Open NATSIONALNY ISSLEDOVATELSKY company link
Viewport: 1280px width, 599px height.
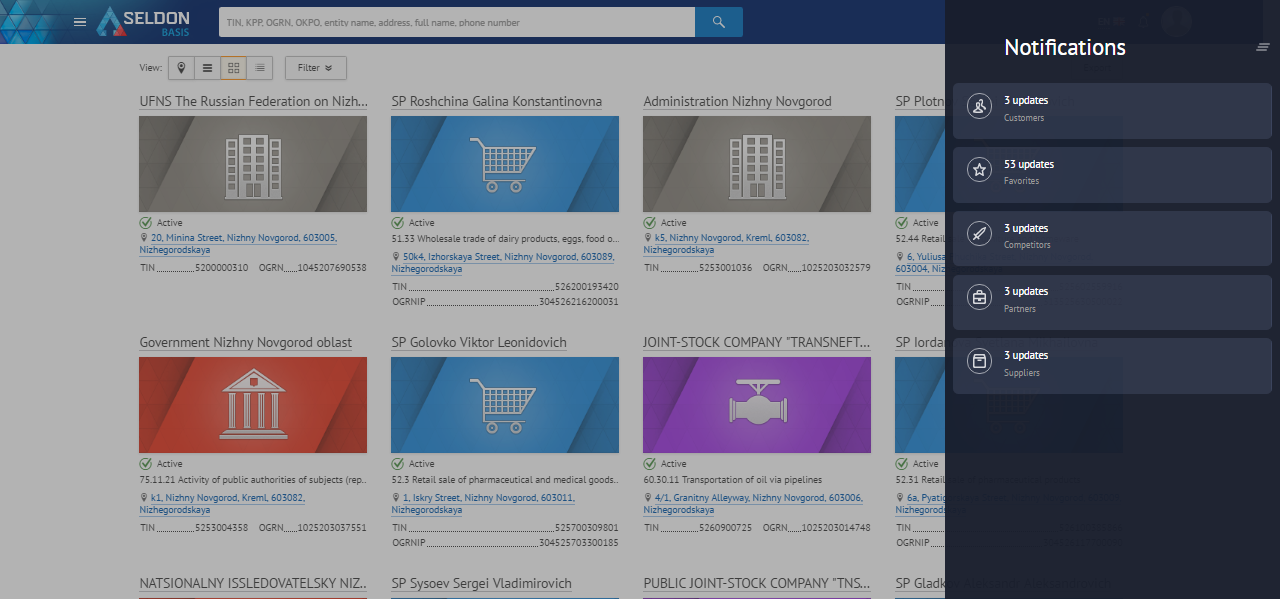point(253,584)
